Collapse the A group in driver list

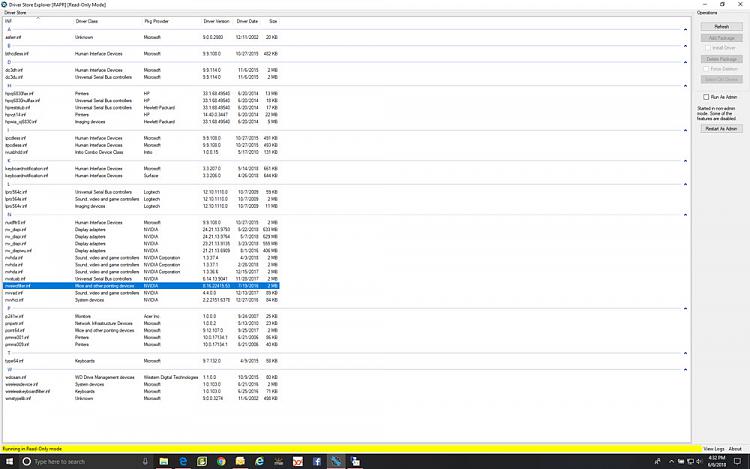tap(685, 30)
